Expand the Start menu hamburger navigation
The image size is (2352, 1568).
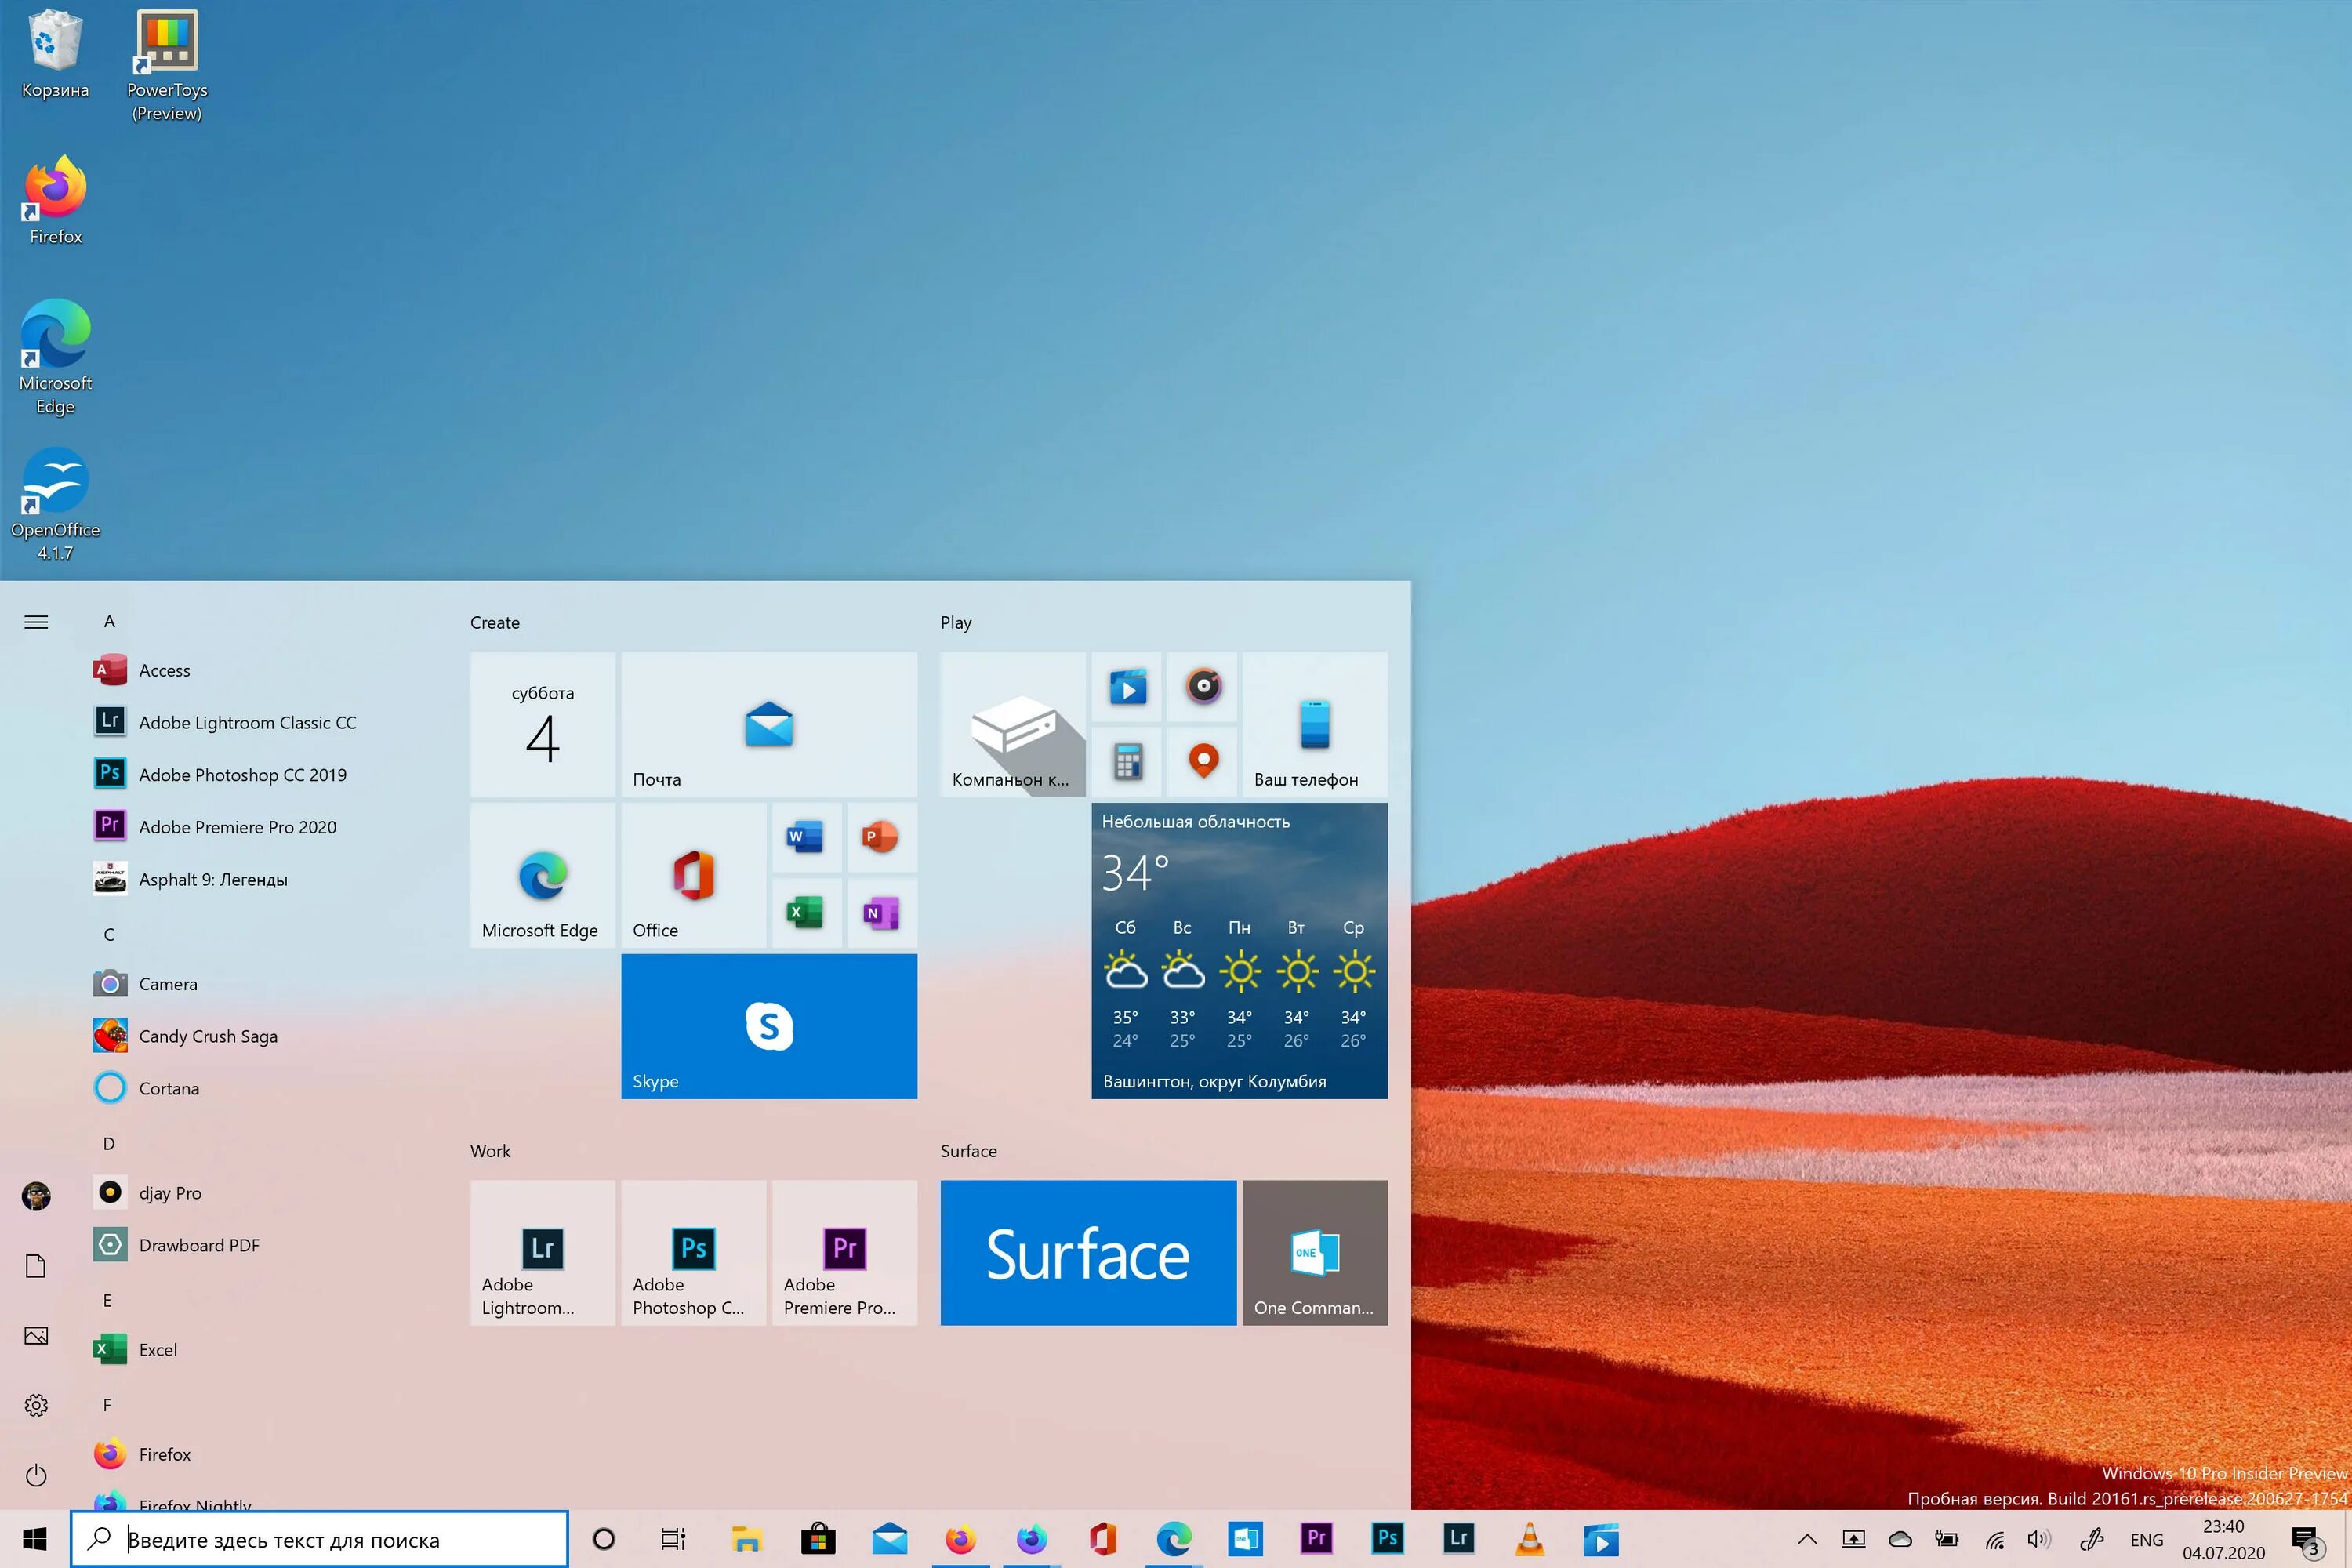pyautogui.click(x=36, y=622)
